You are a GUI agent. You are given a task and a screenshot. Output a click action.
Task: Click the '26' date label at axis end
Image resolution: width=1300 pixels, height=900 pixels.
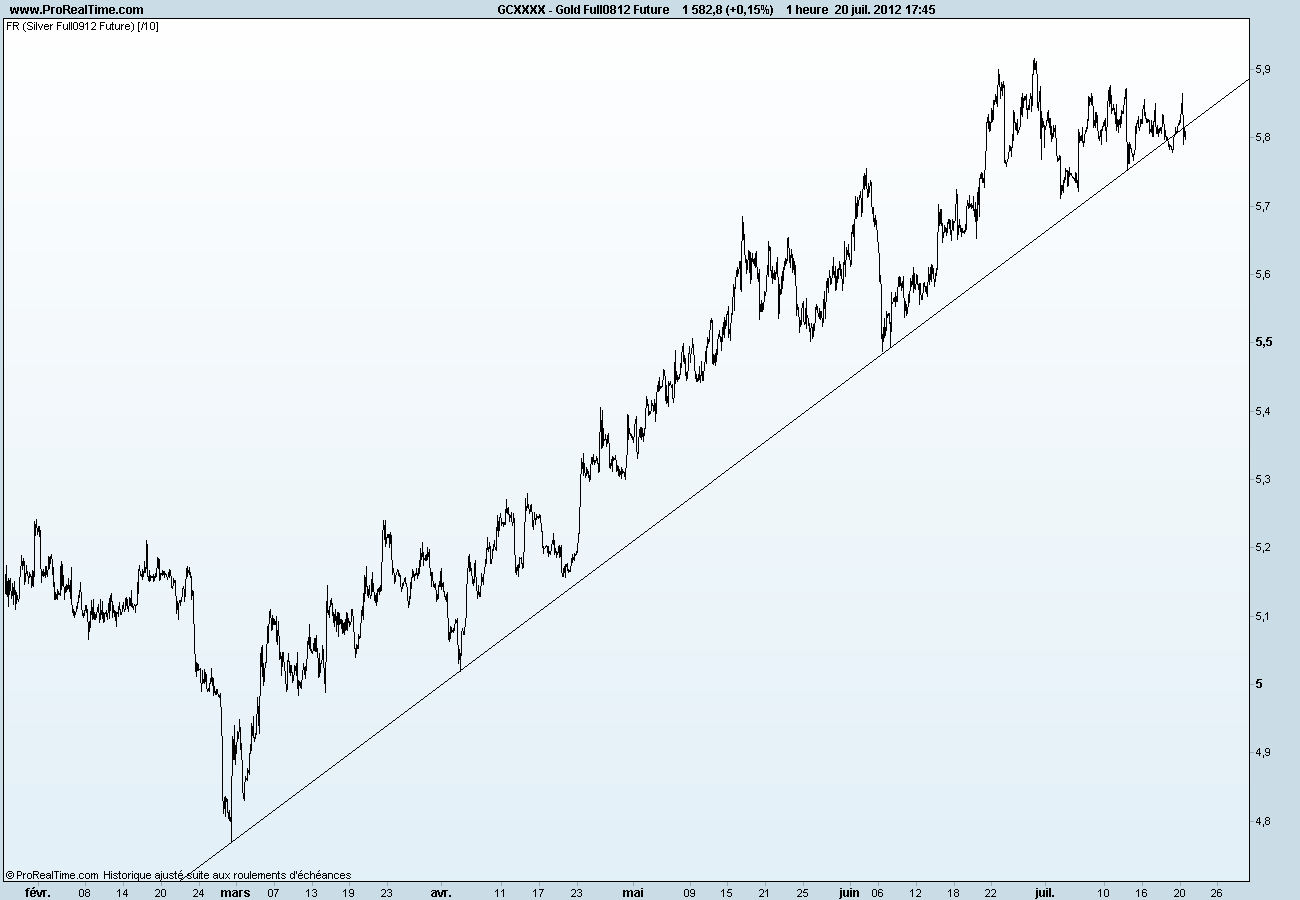coord(1216,891)
